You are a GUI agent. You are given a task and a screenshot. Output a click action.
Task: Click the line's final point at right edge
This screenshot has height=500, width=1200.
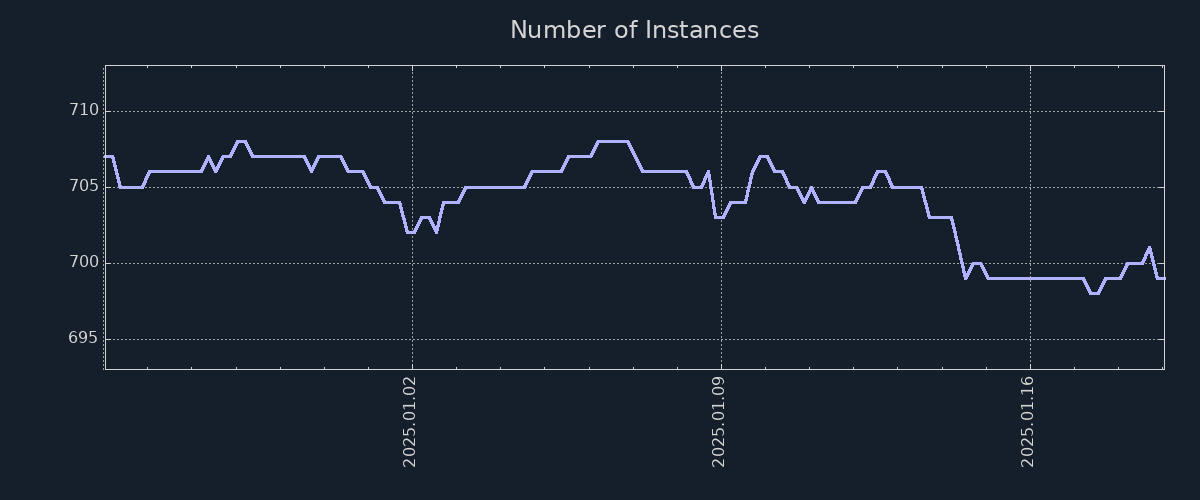point(1163,278)
